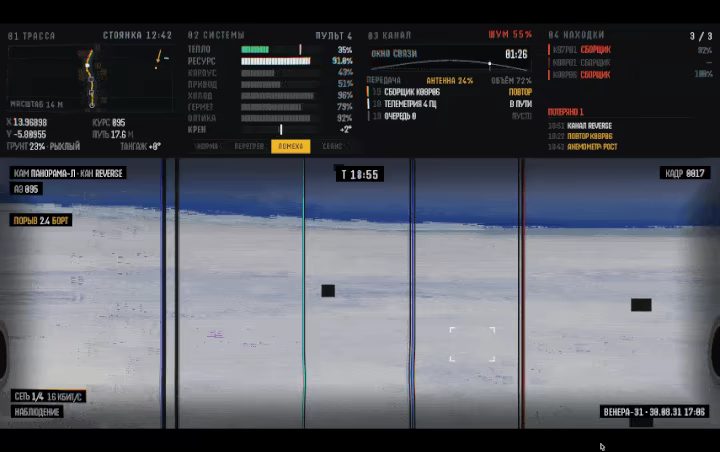Click the ОБЪЁМ 72% indicator
This screenshot has width=720, height=452.
tap(511, 80)
